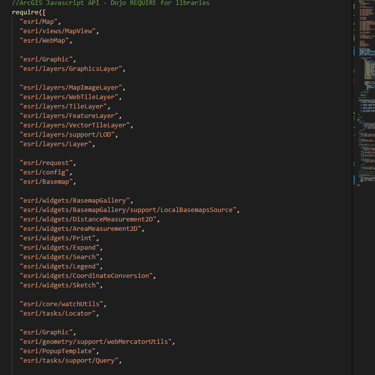
Task: Click "esri/layers/TileLayer" string
Action: [x=63, y=106]
